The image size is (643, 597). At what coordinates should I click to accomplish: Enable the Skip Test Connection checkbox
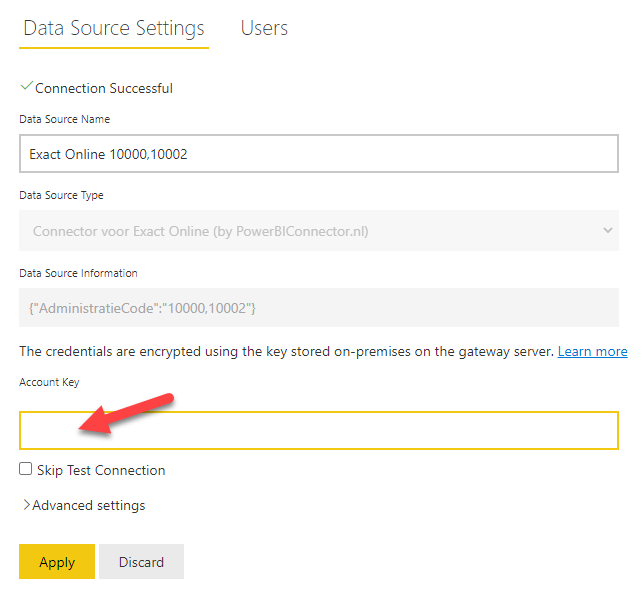coord(25,469)
